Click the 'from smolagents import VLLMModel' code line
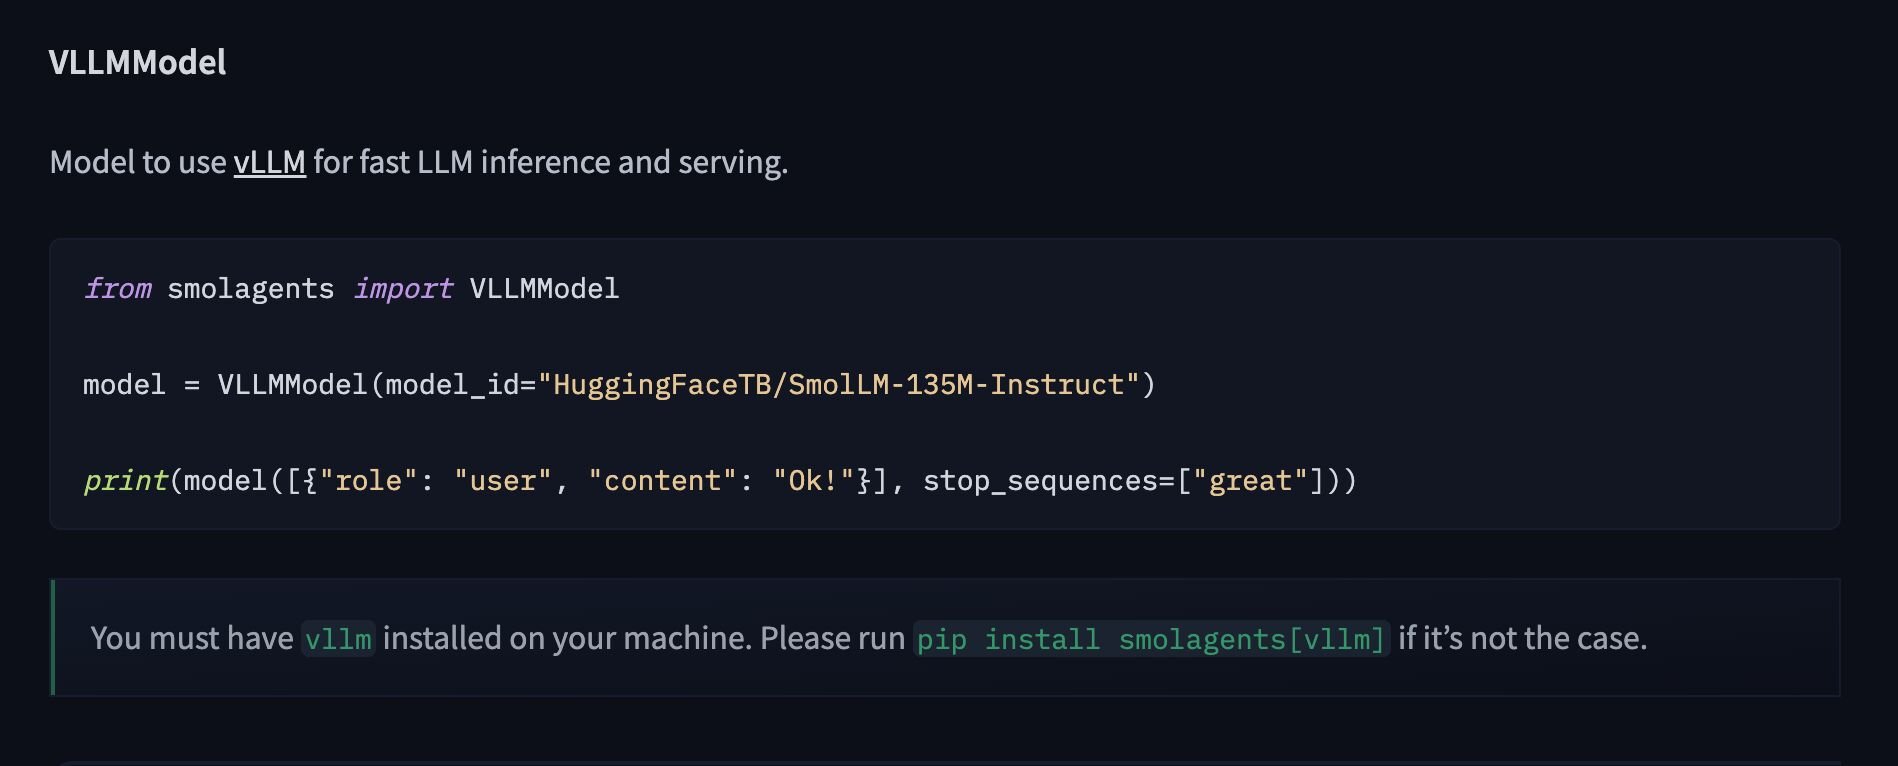This screenshot has width=1898, height=766. pyautogui.click(x=351, y=289)
